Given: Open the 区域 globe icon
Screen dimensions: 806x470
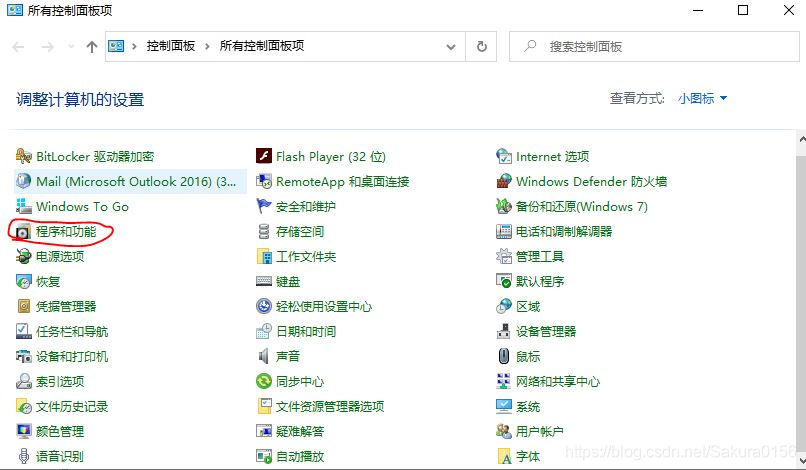Looking at the screenshot, I should click(504, 306).
